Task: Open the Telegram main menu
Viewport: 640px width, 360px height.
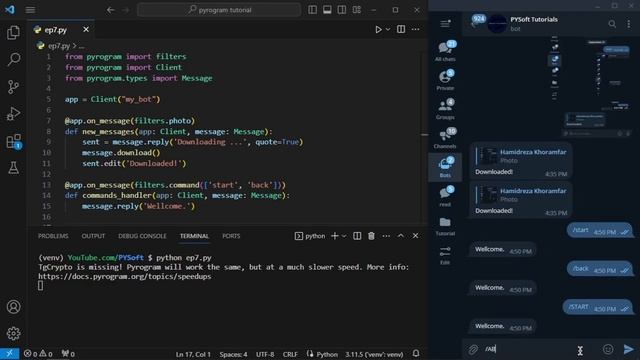Action: pos(445,23)
